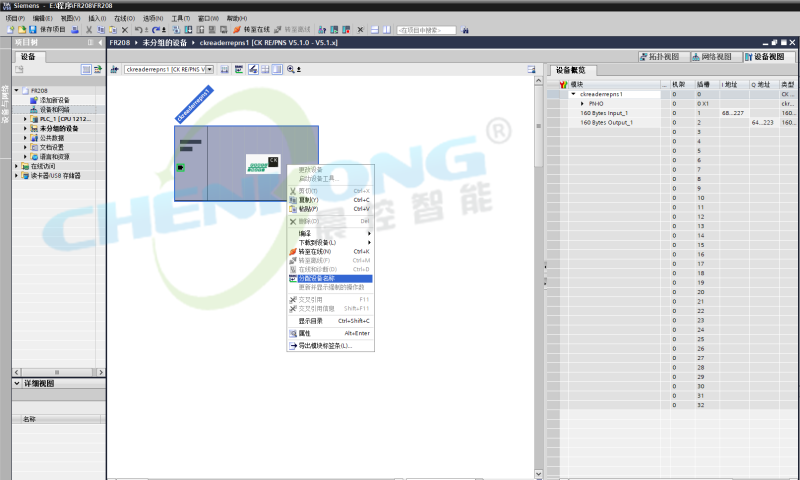Click the cut scissors icon in toolbar
Screen dimensions: 800x480
88,30
